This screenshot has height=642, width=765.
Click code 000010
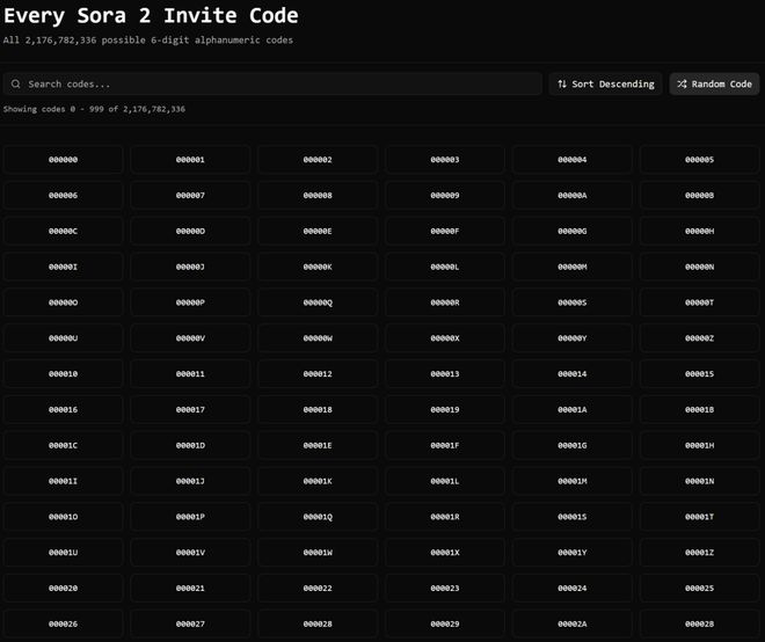(x=63, y=374)
